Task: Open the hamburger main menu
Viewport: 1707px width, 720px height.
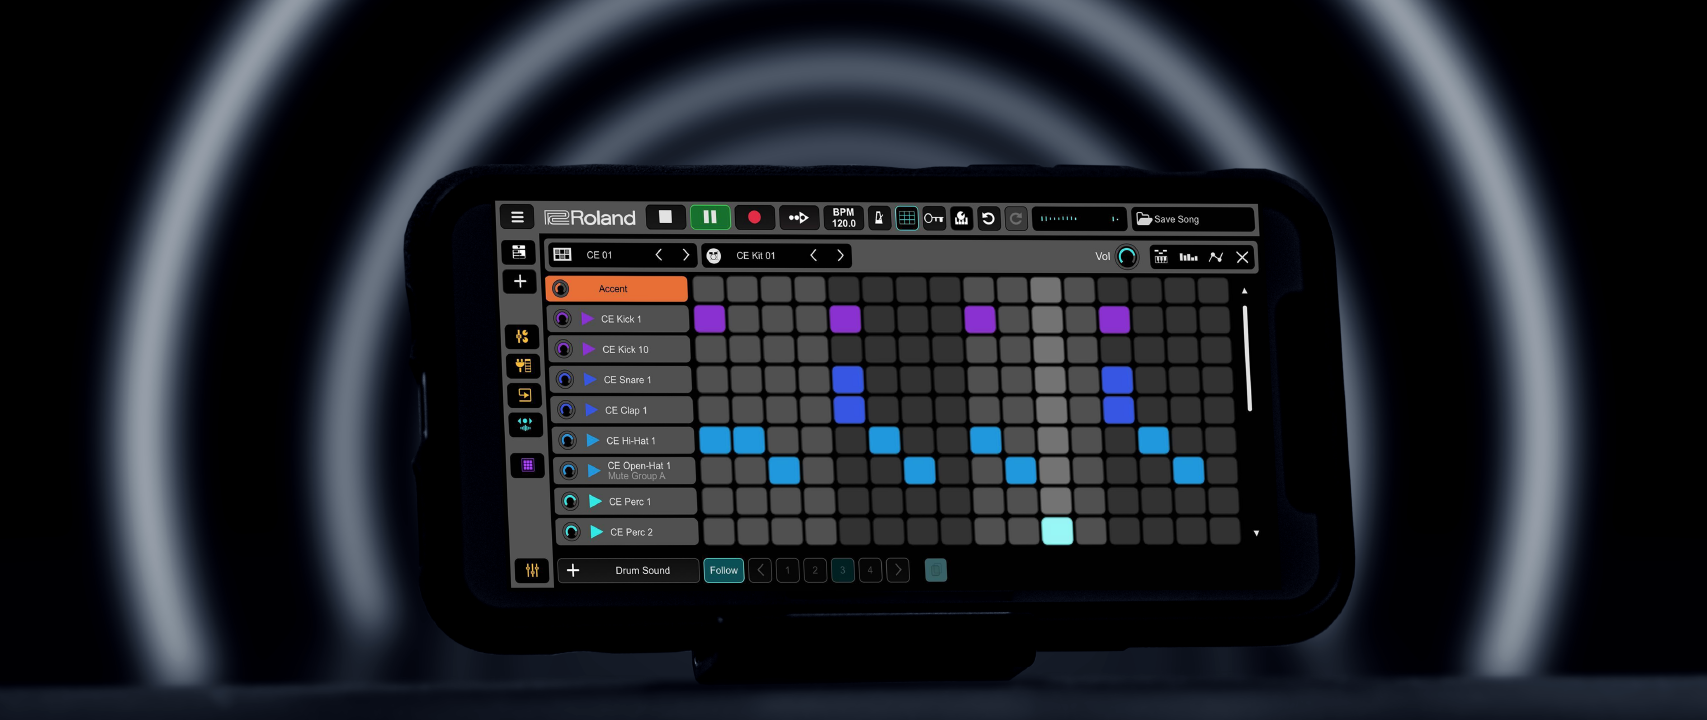Action: point(517,217)
